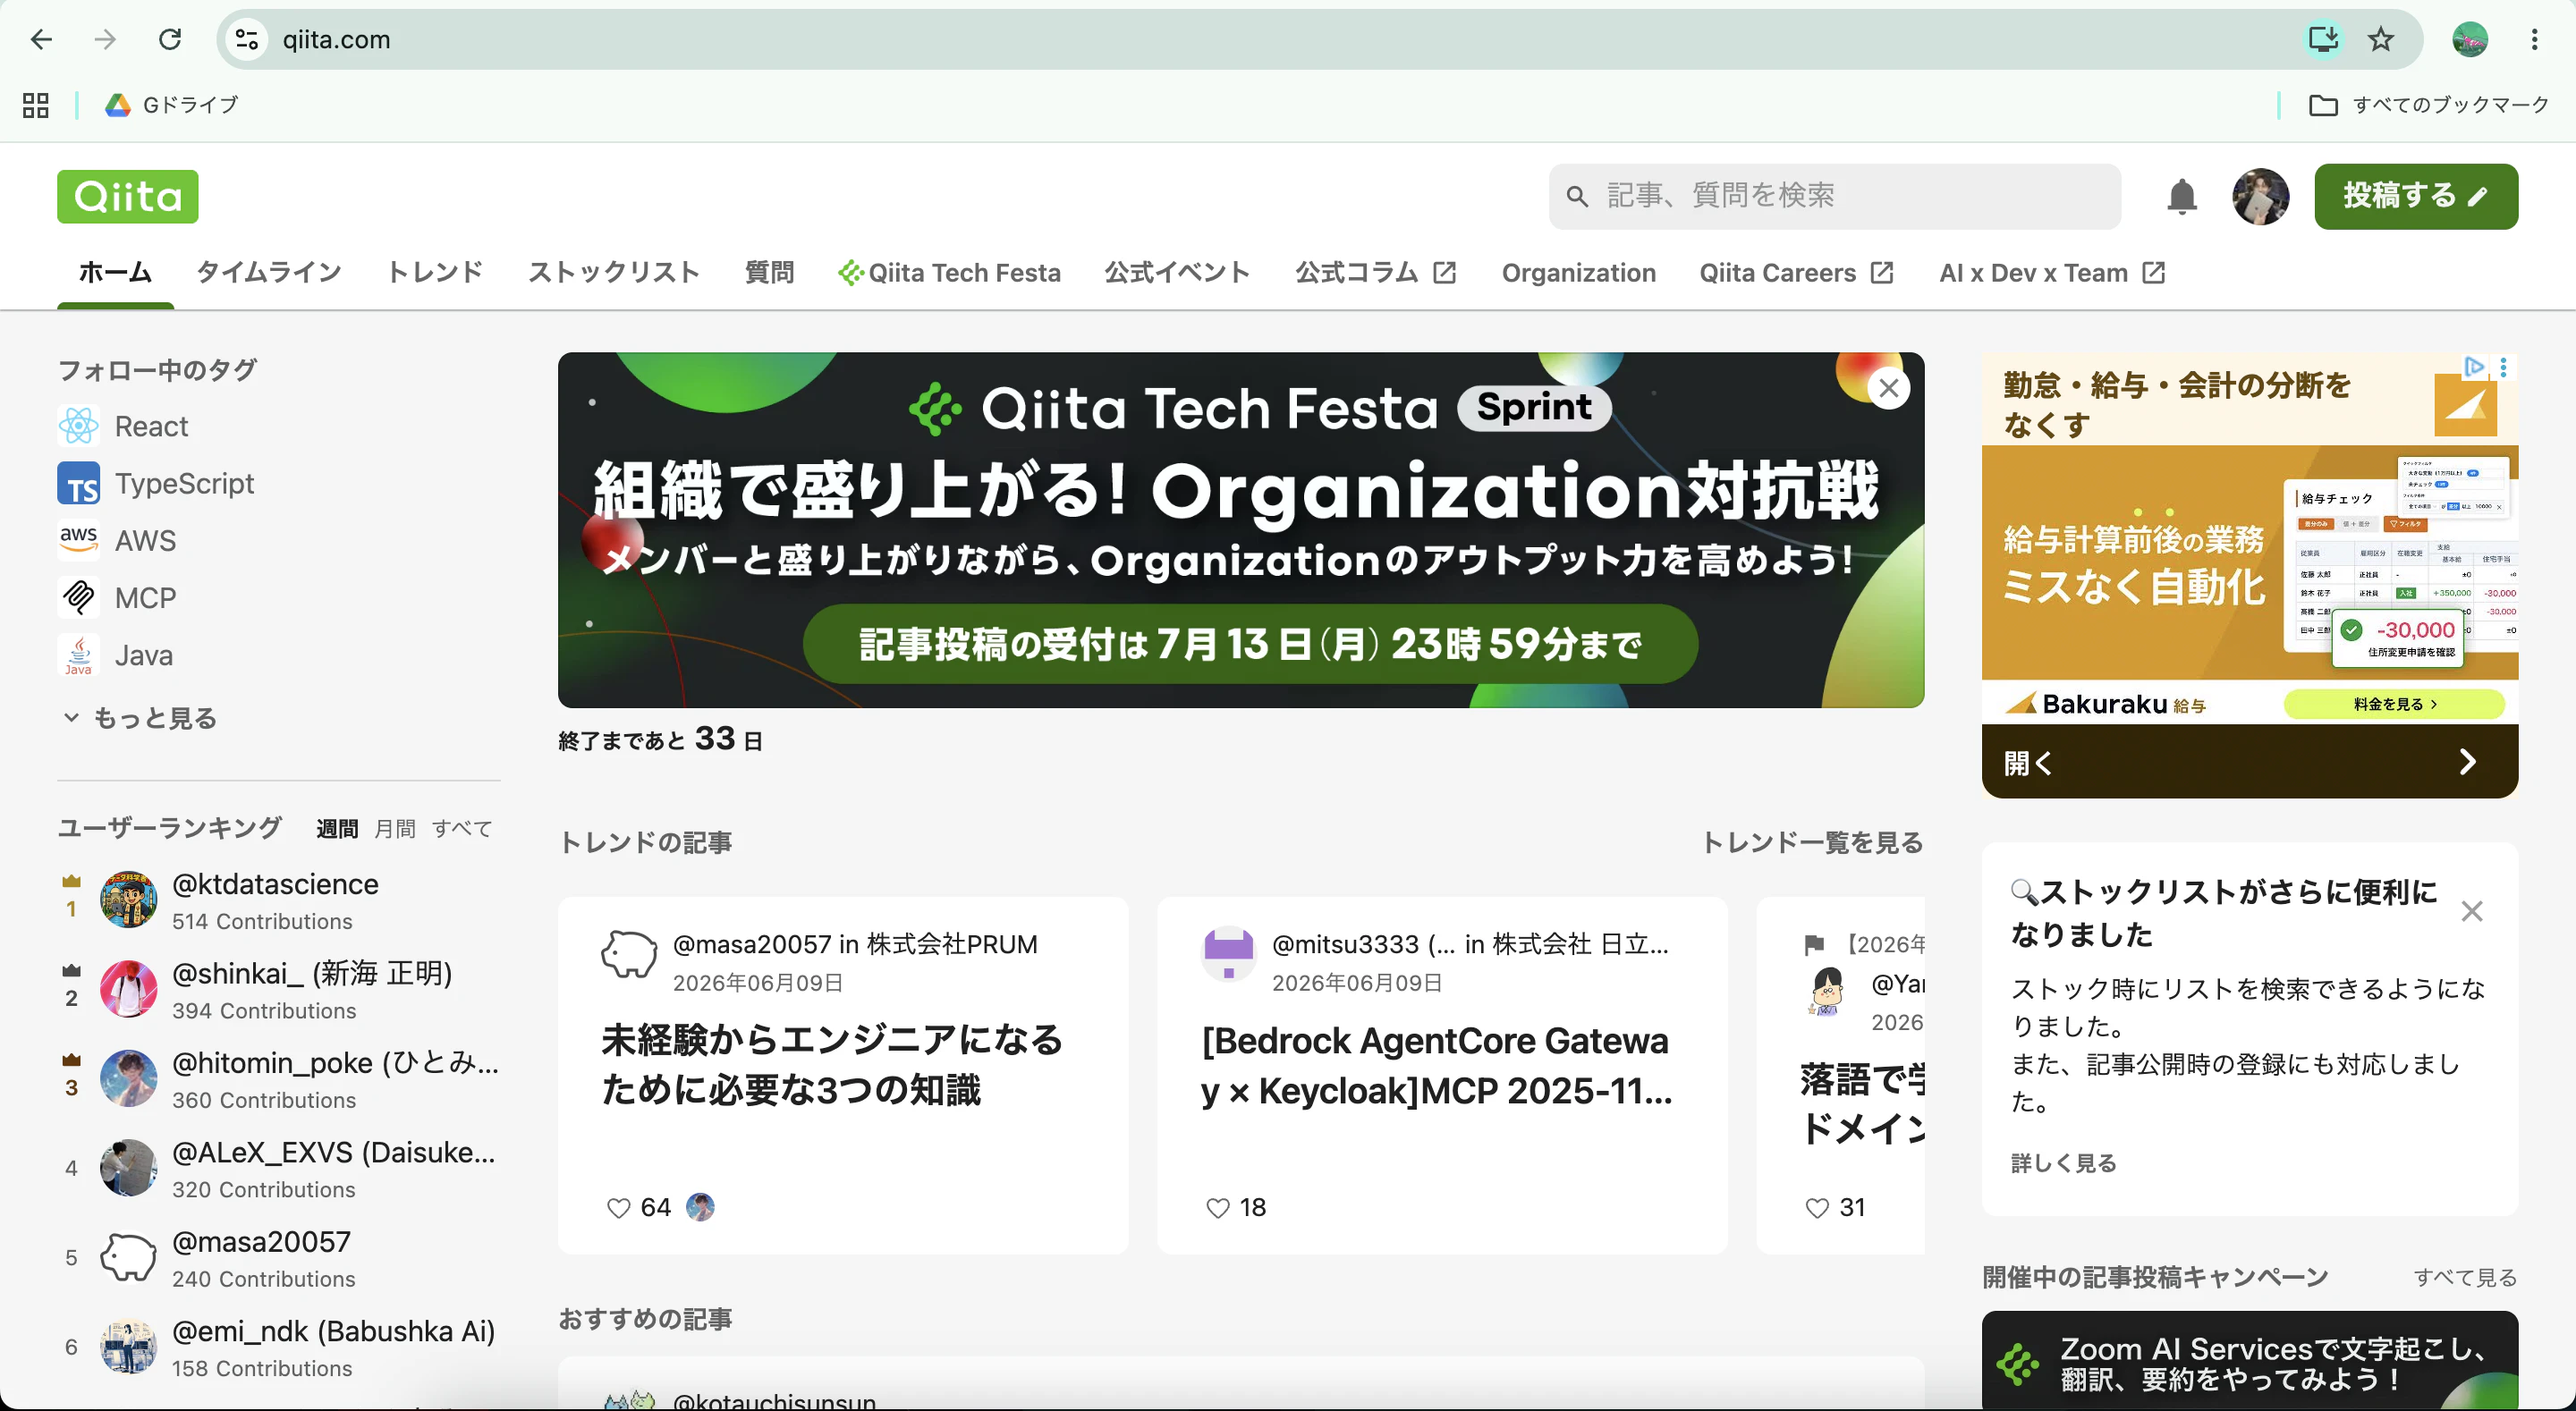Click the browser forward arrow

tap(105, 39)
